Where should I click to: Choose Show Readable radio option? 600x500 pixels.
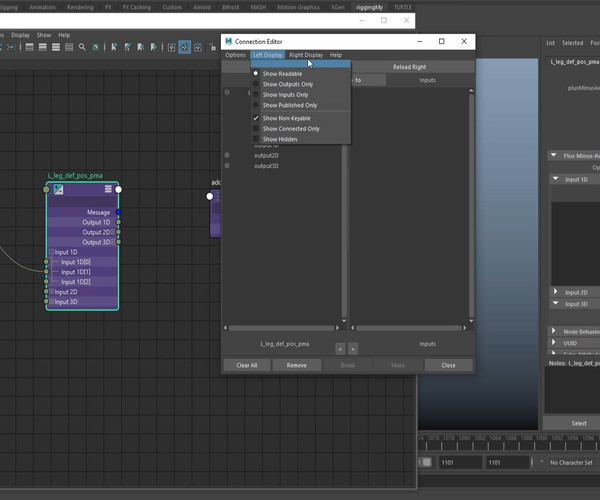[x=282, y=73]
